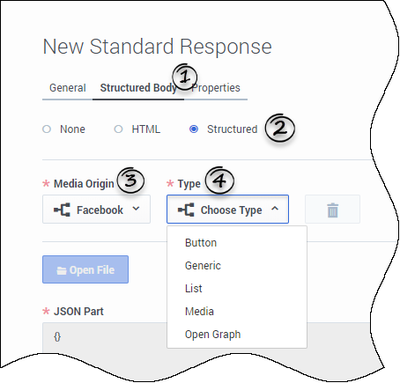Select the HTML radio button
The width and height of the screenshot is (400, 383).
118,129
